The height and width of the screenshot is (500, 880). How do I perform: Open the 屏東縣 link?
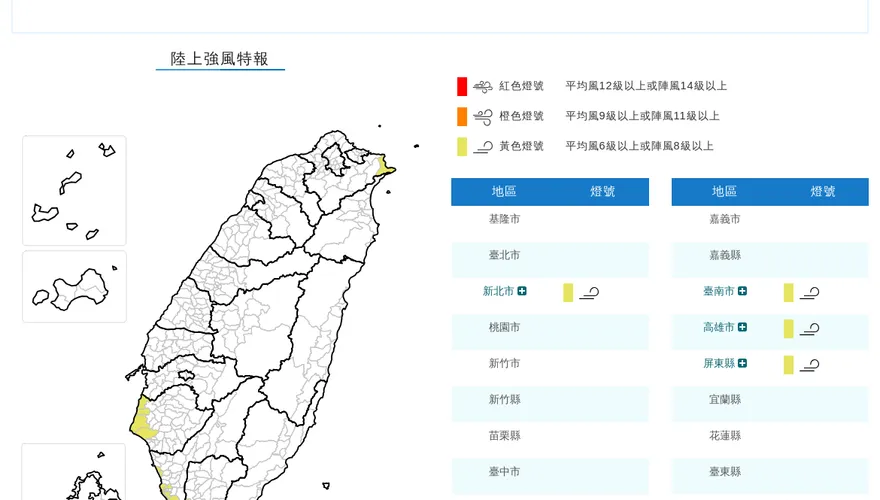719,363
